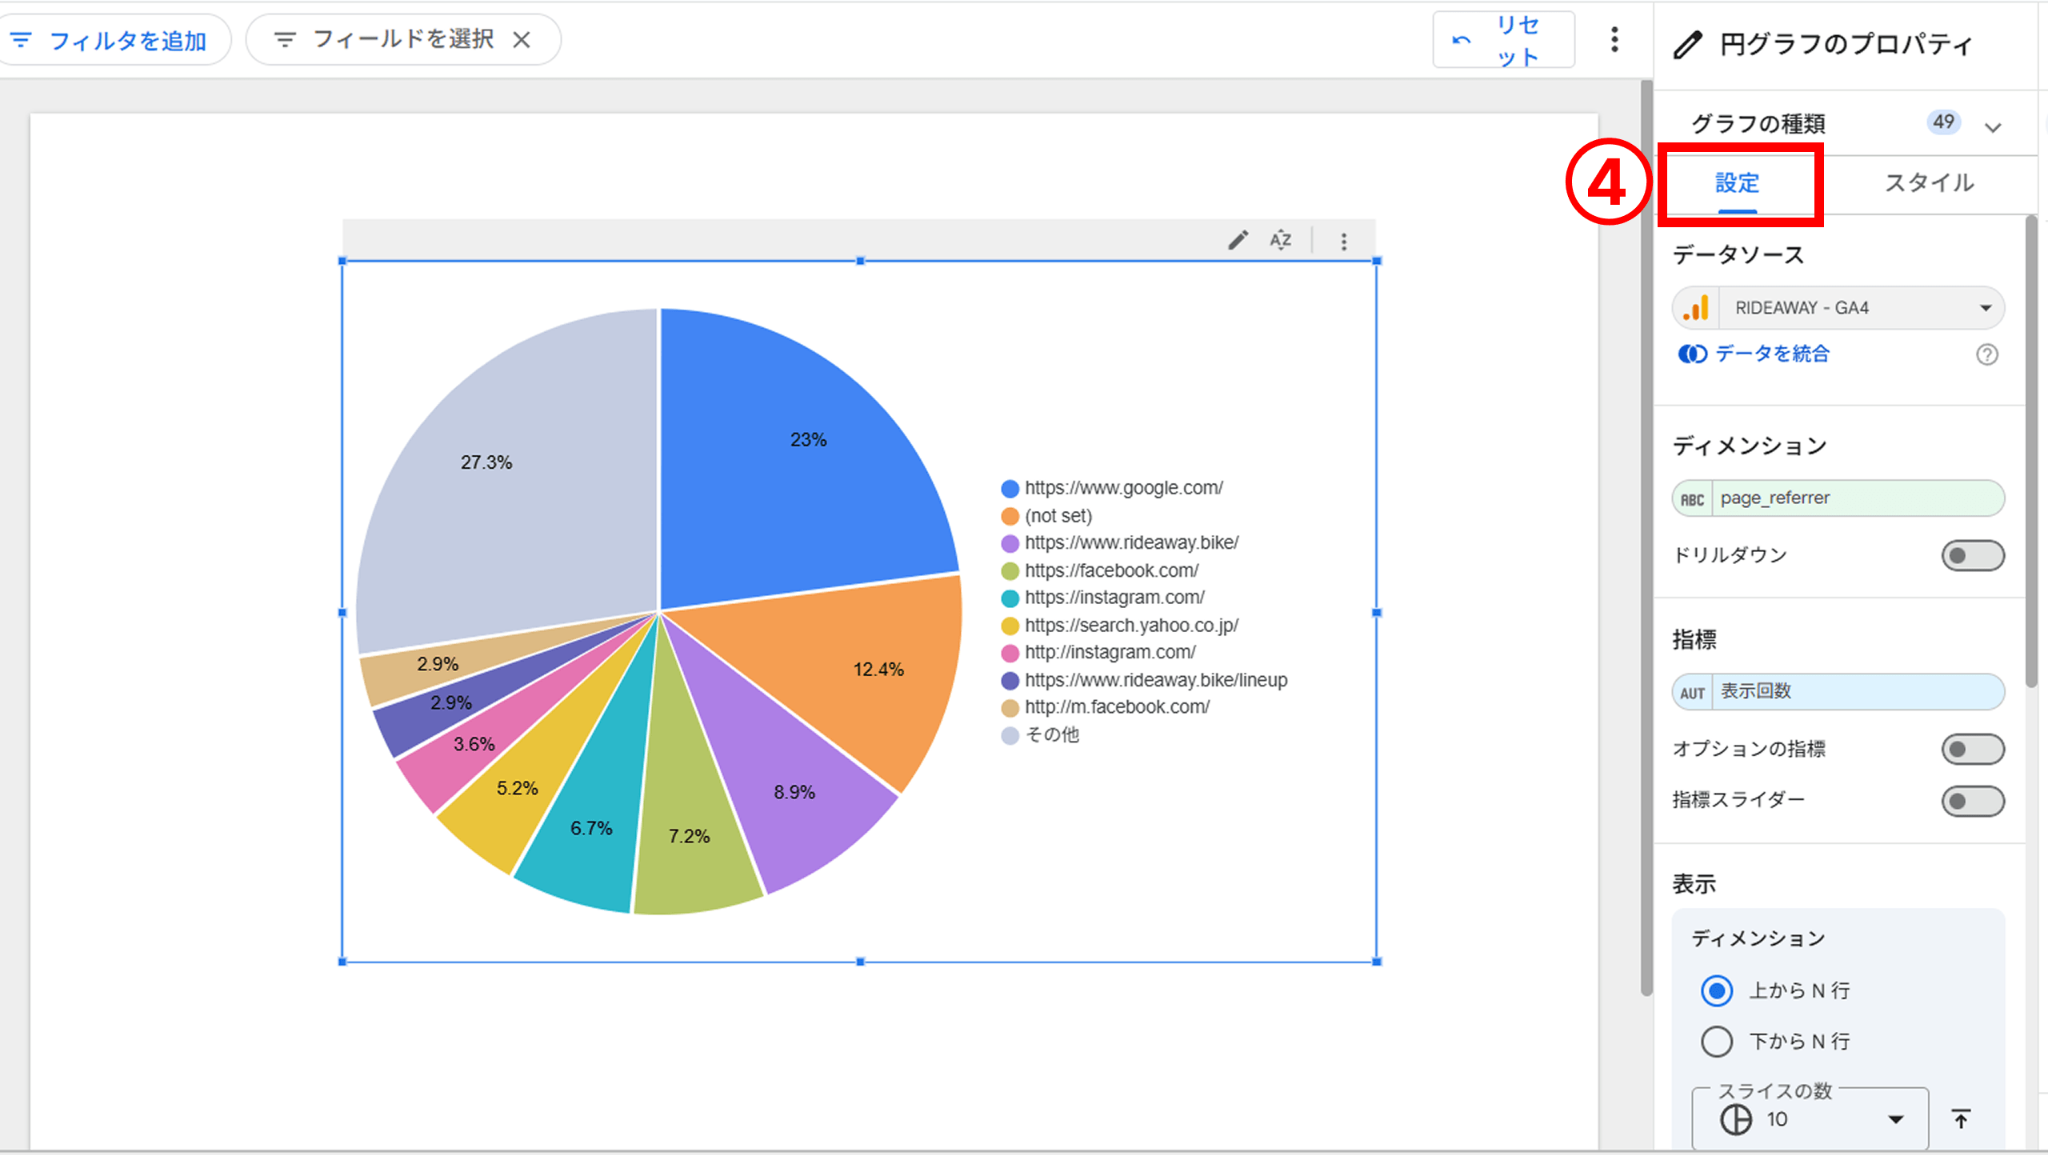Select the 下から N 行 radio button

coord(1717,1042)
